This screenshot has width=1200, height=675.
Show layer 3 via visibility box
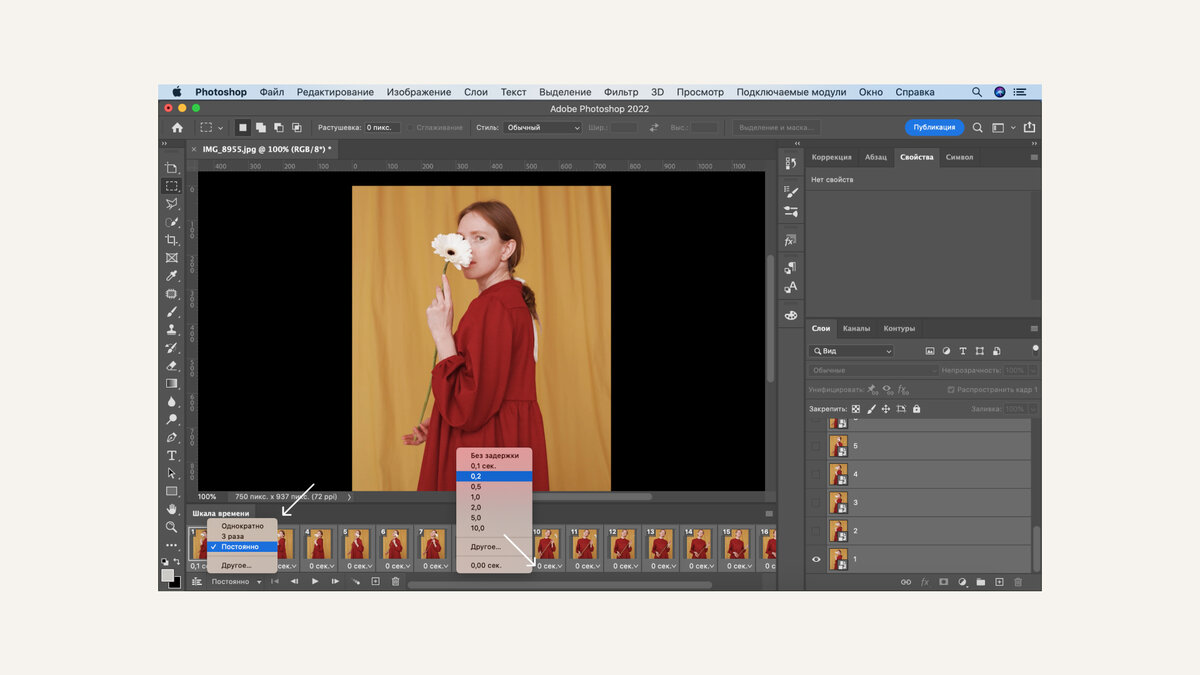click(816, 502)
